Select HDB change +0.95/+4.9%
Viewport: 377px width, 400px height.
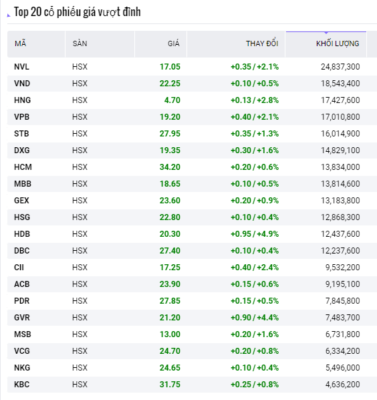255,234
